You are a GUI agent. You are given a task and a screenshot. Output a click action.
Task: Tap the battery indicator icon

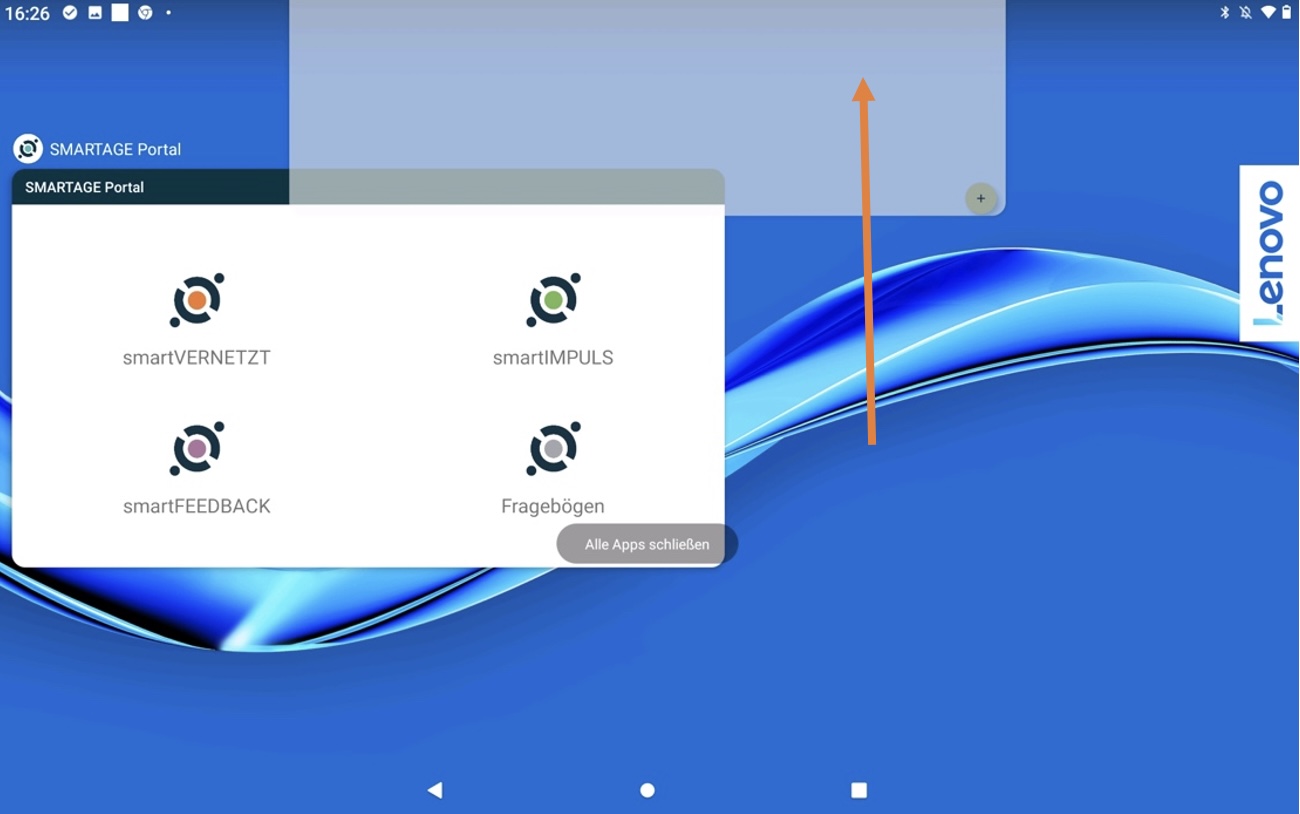tap(1287, 12)
